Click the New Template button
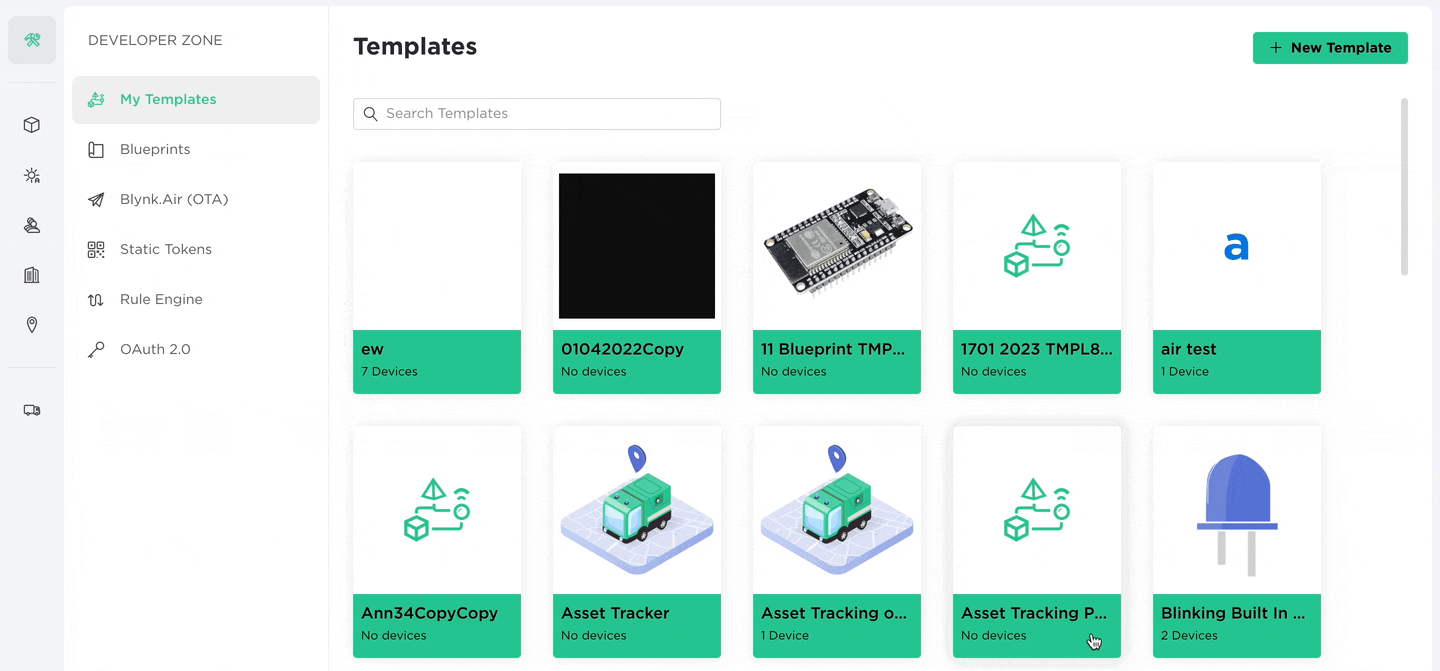This screenshot has height=671, width=1440. pyautogui.click(x=1329, y=48)
